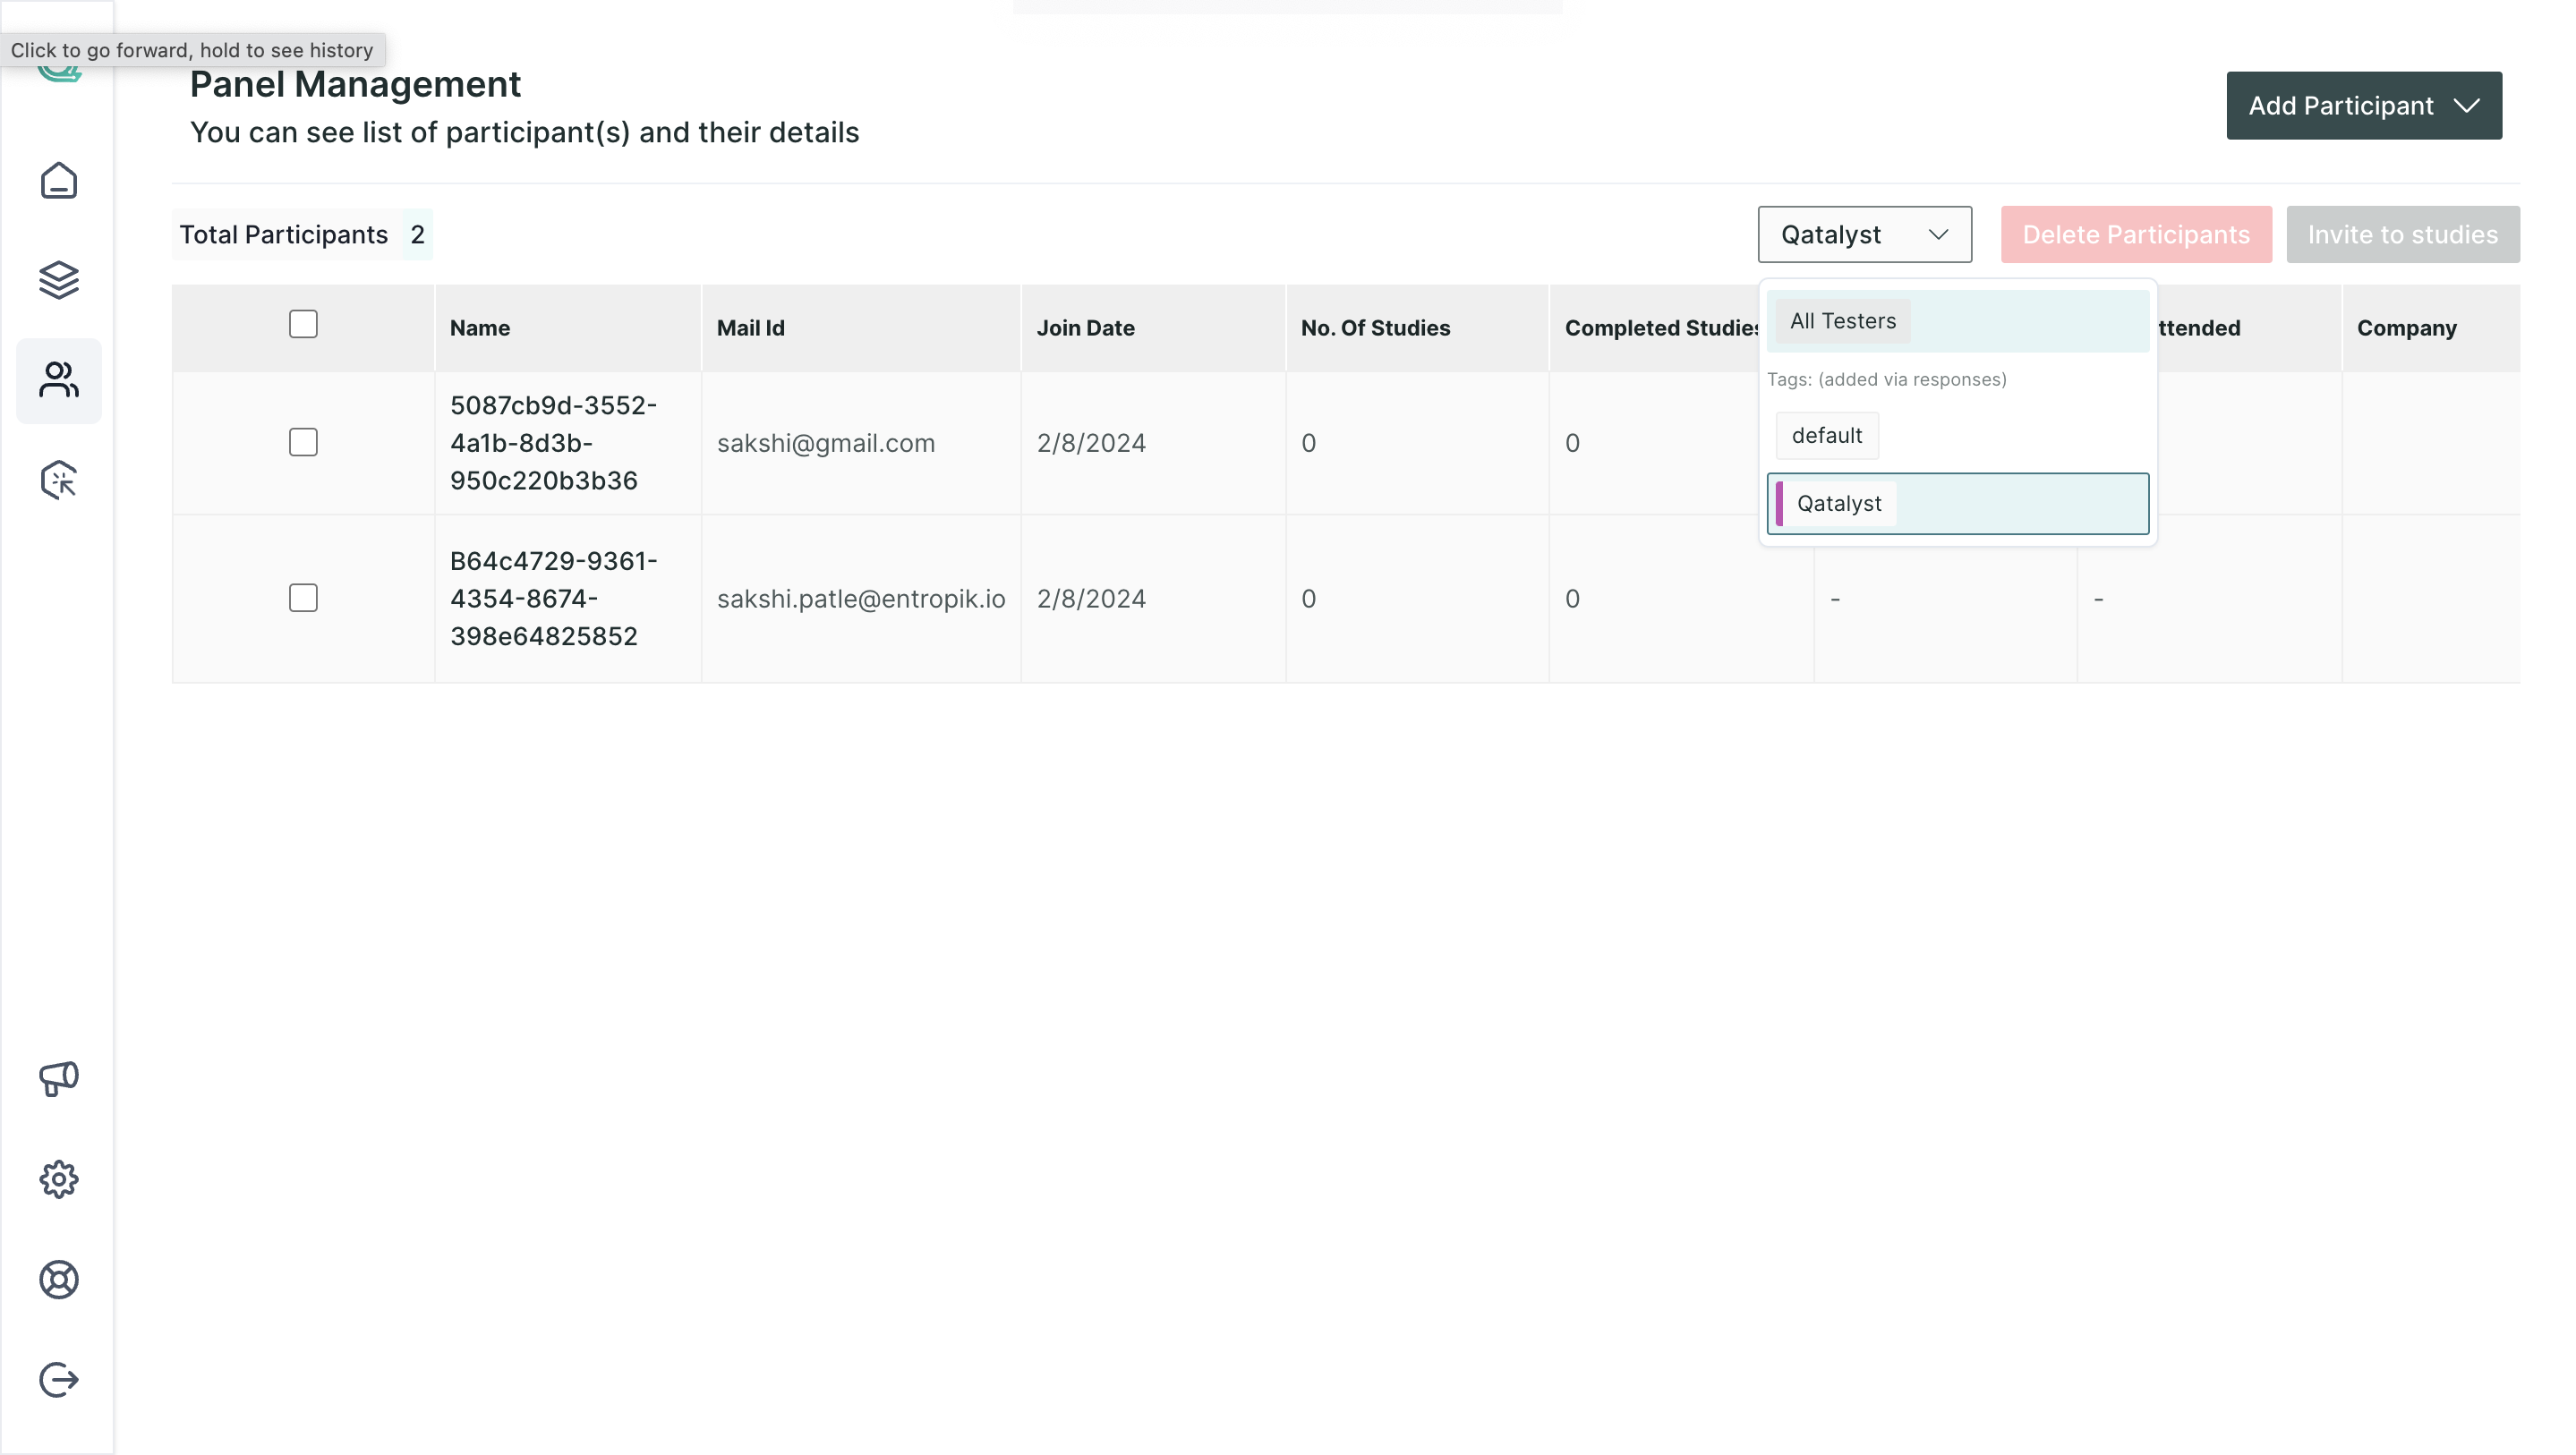The width and height of the screenshot is (2576, 1455).
Task: Click the cursor click-tracking sidebar icon
Action: click(x=59, y=480)
